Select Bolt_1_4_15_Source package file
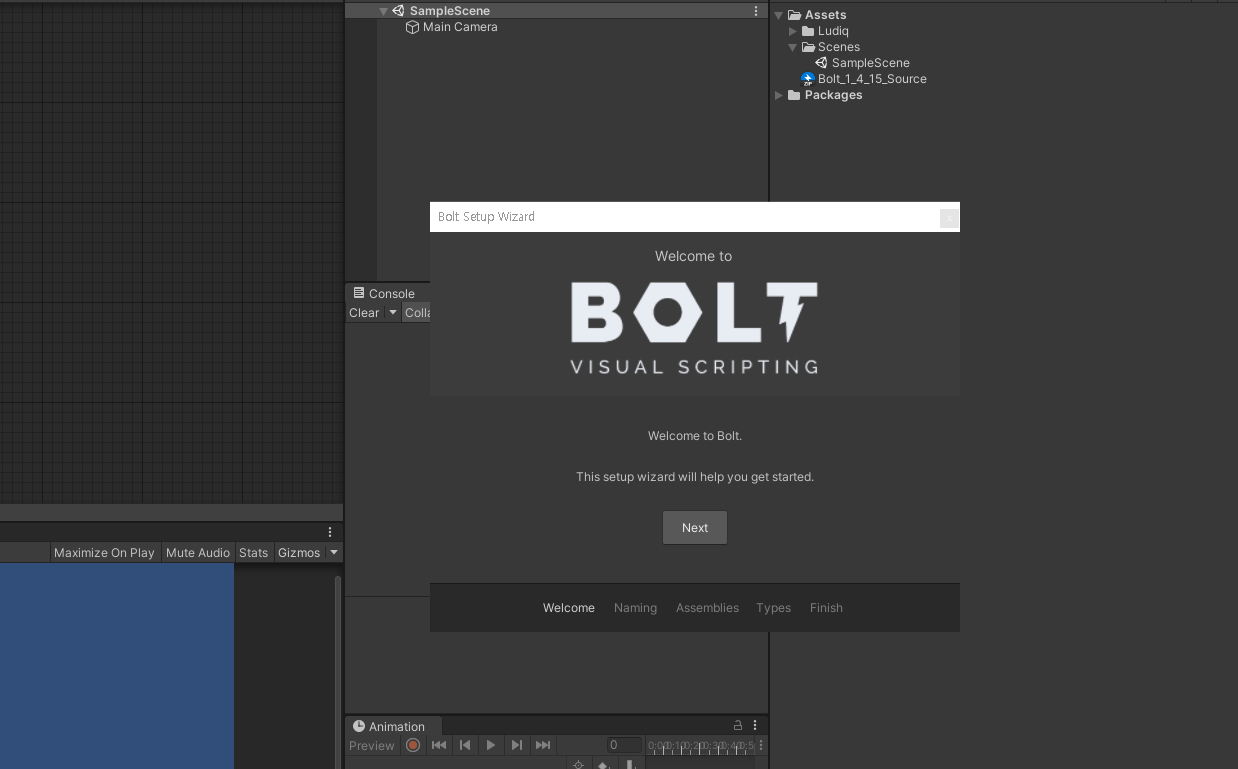This screenshot has height=769, width=1238. coord(872,79)
